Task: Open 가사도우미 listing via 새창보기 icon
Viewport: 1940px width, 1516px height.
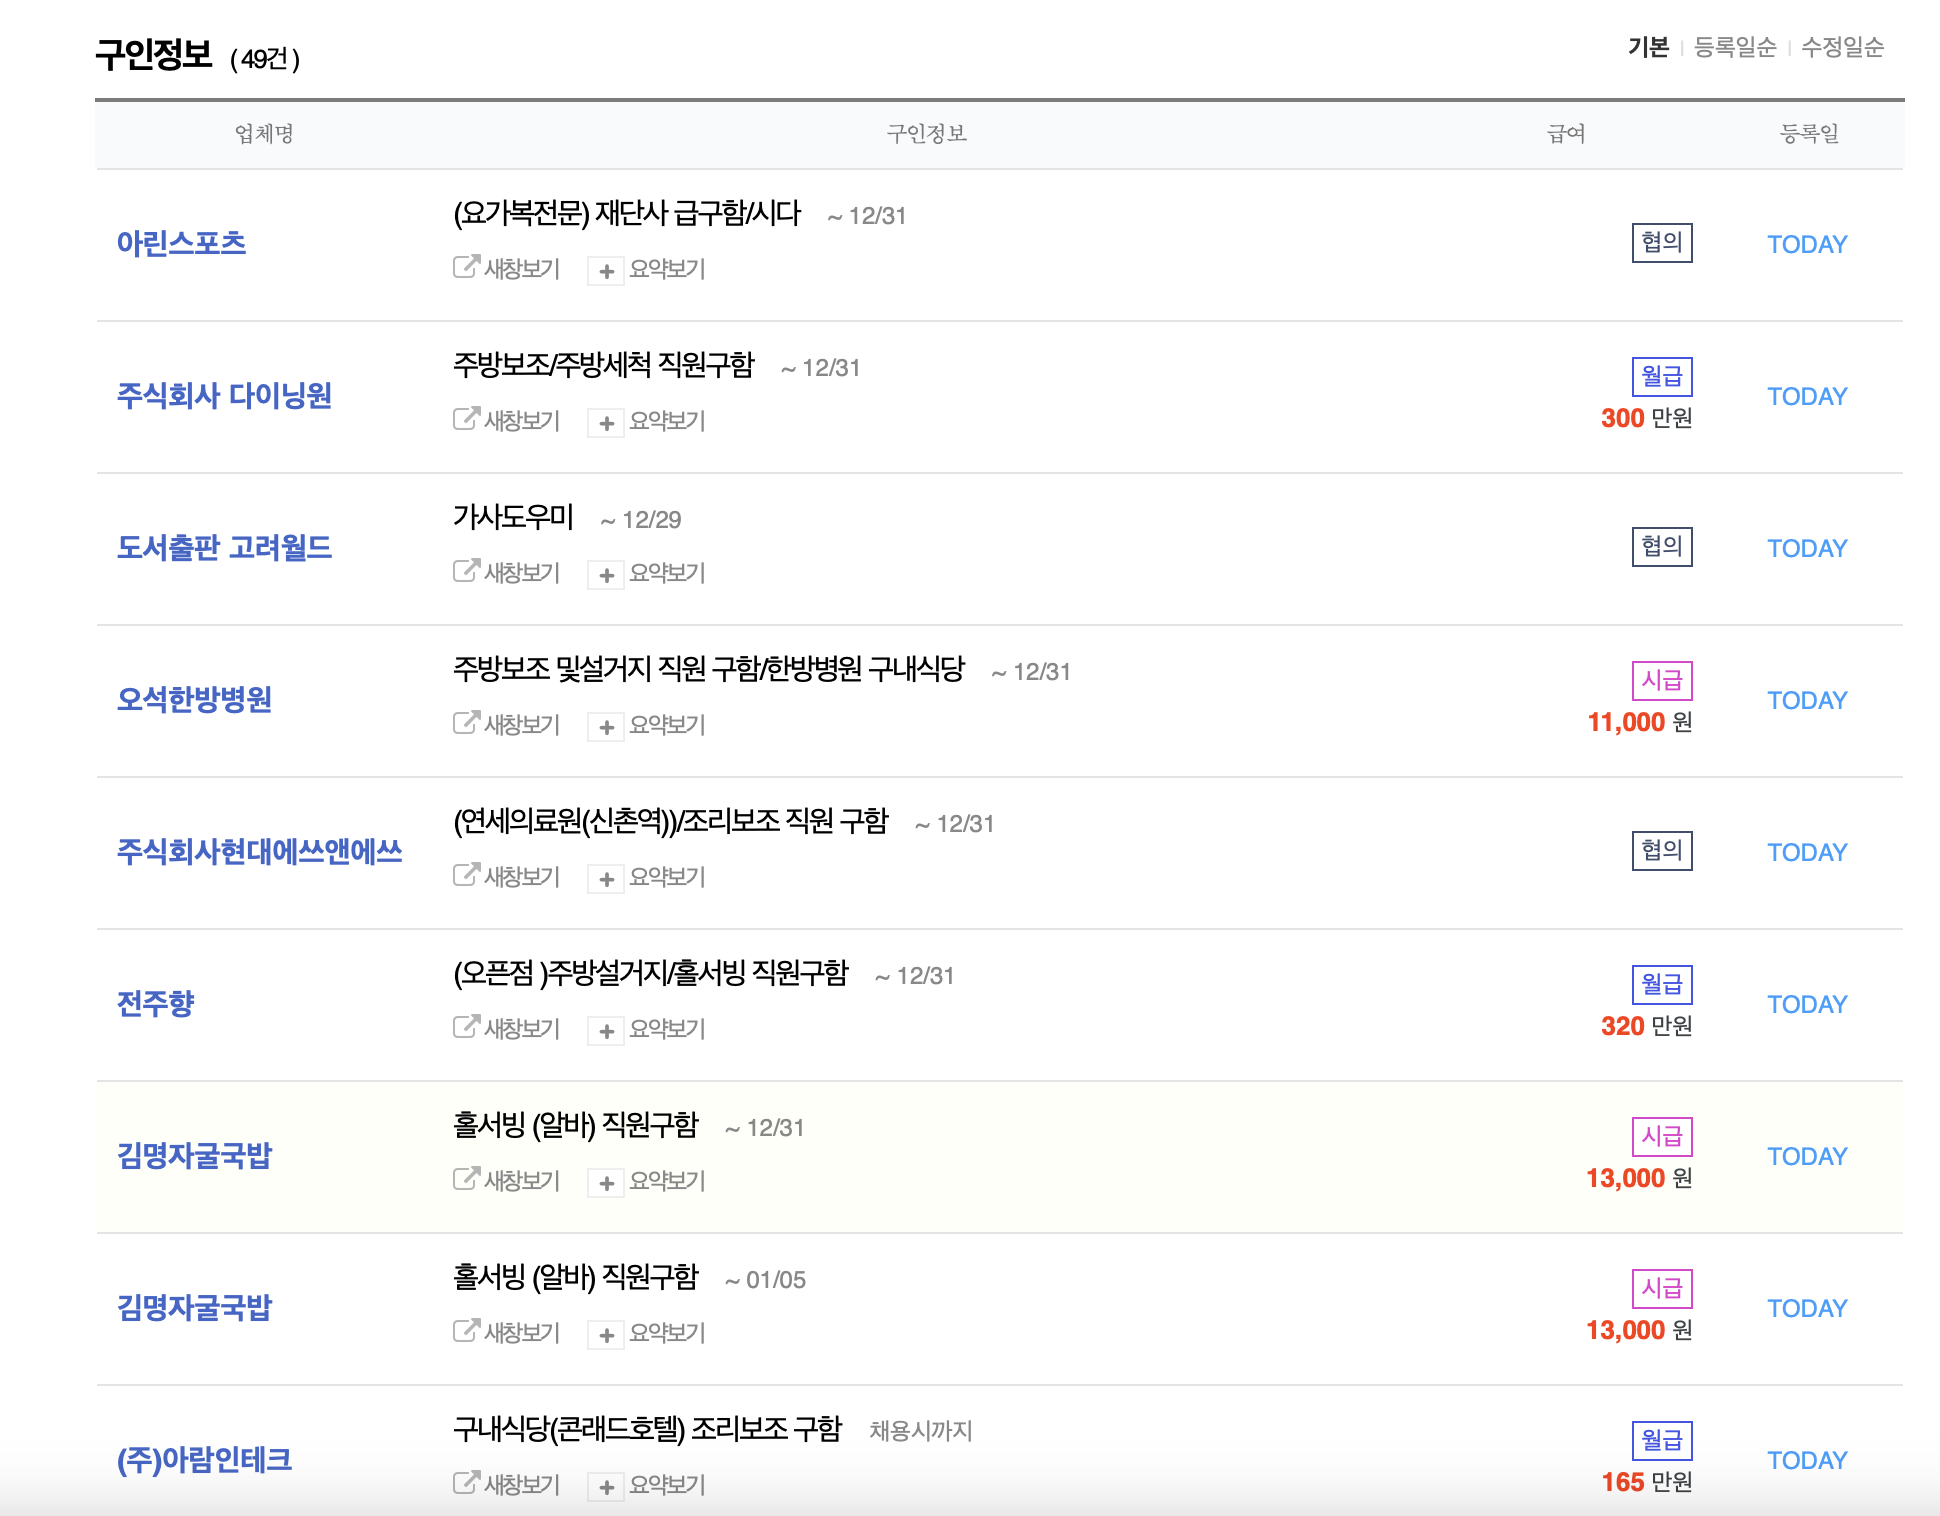Action: tap(506, 572)
